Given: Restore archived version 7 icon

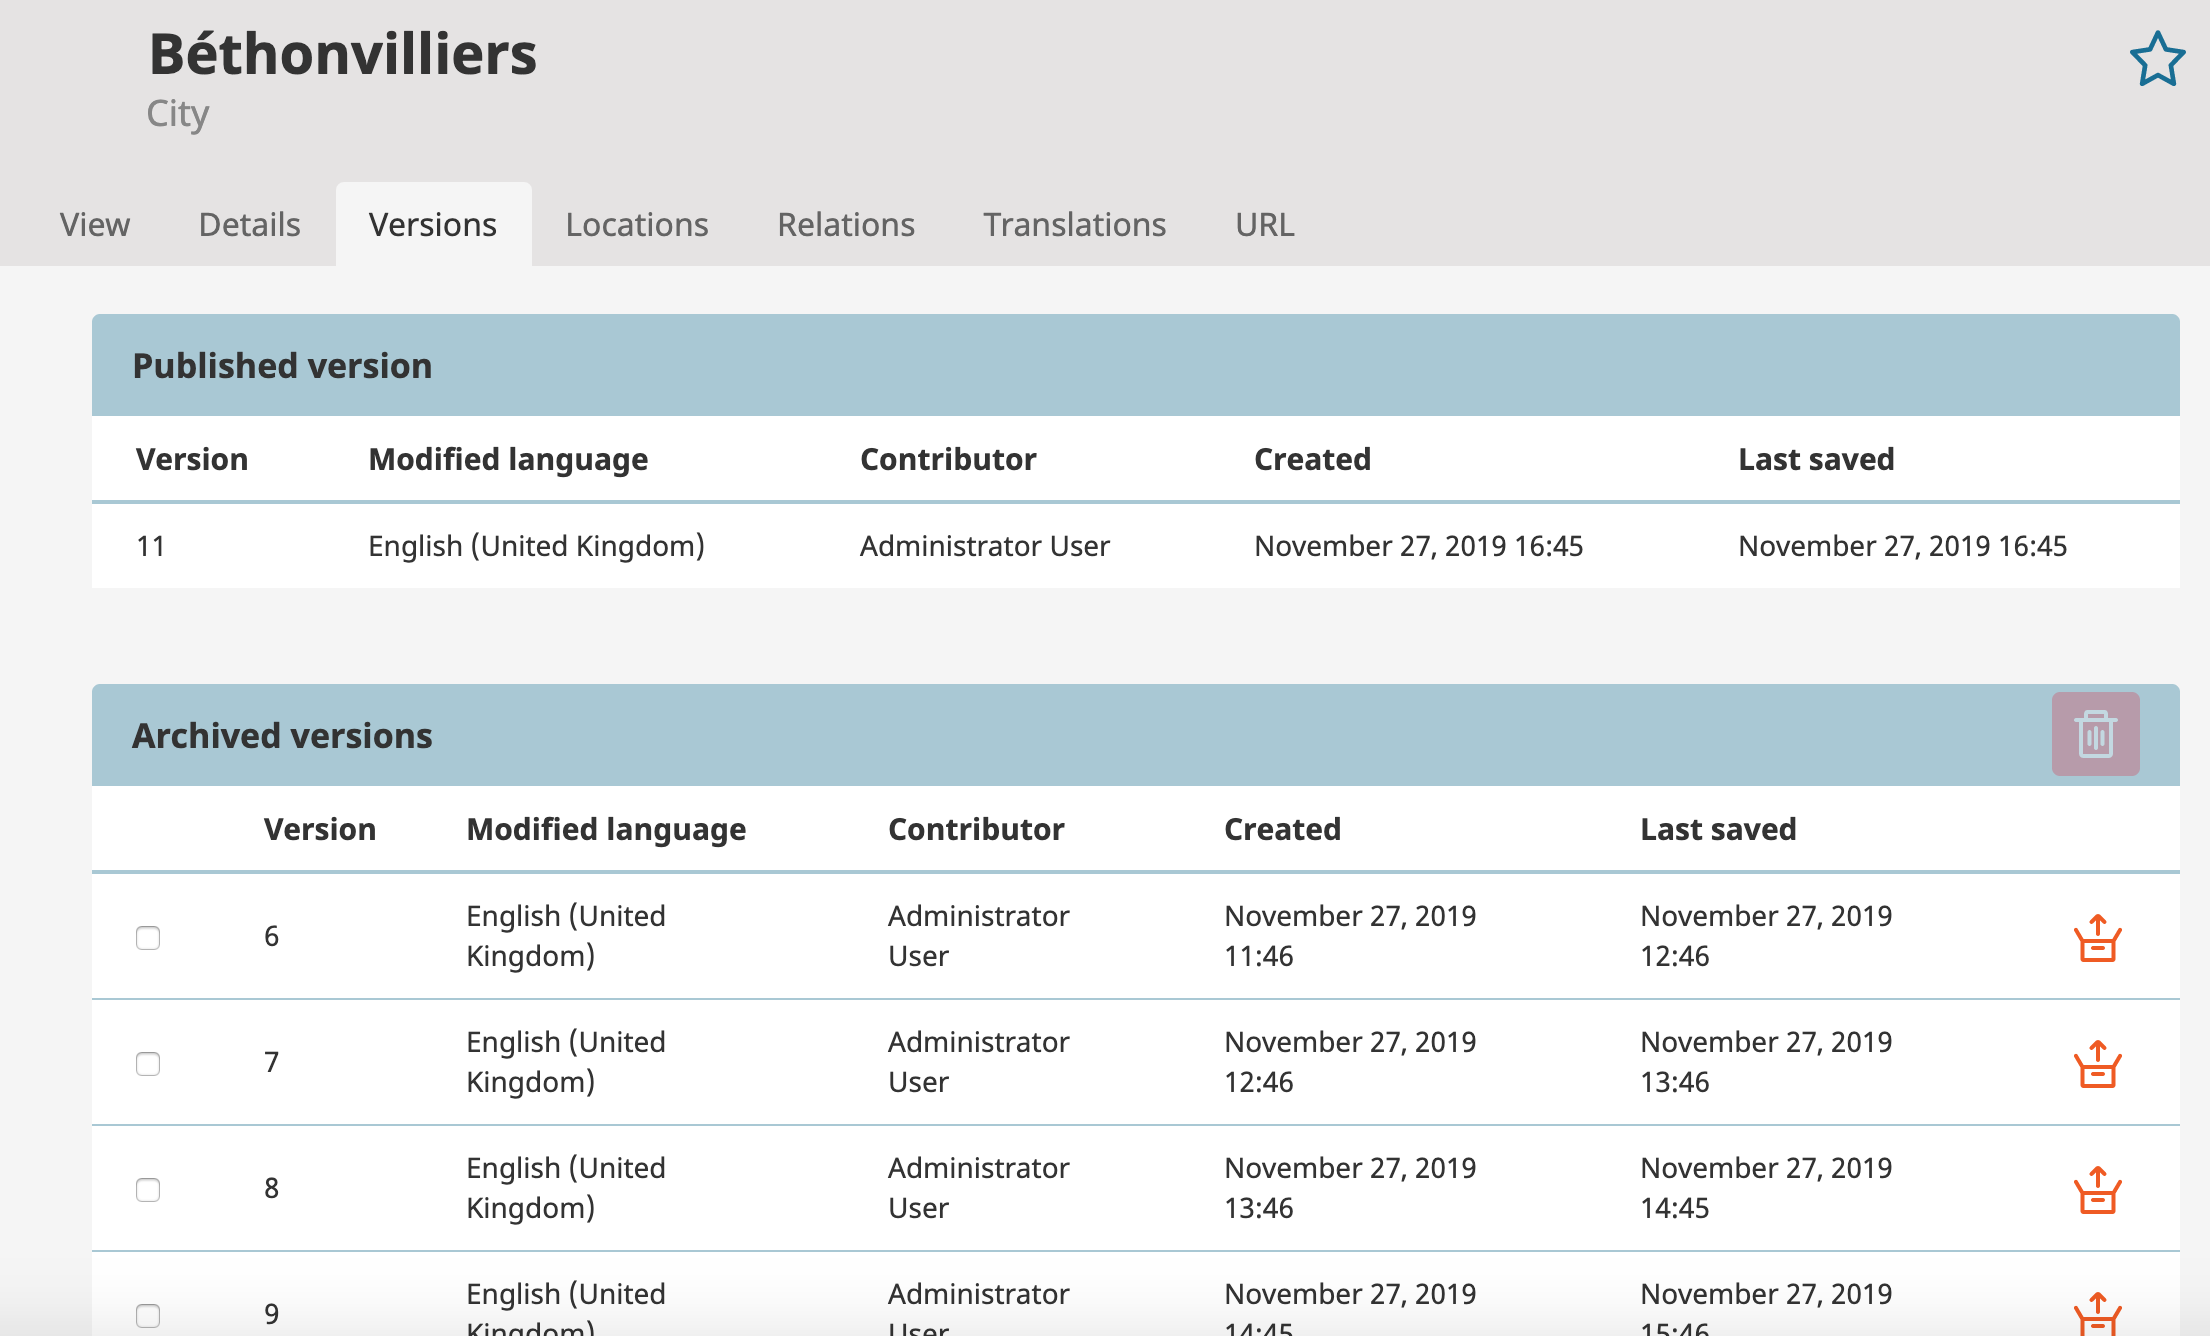Looking at the screenshot, I should coord(2097,1064).
